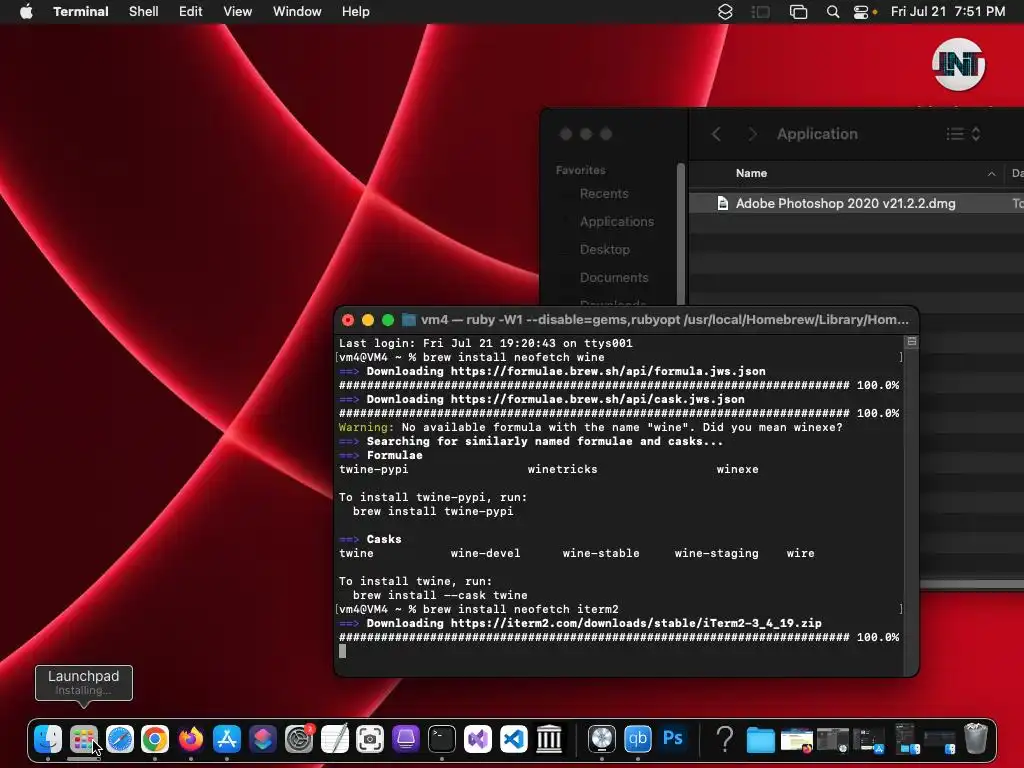Image resolution: width=1024 pixels, height=768 pixels.
Task: Open Desktop in Finder sidebar
Action: coord(605,249)
